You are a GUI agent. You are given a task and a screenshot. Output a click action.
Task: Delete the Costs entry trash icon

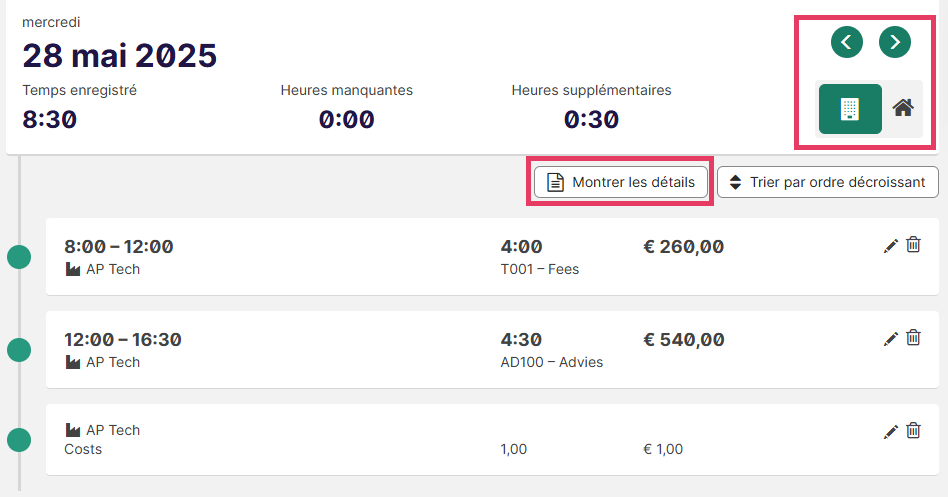point(914,430)
